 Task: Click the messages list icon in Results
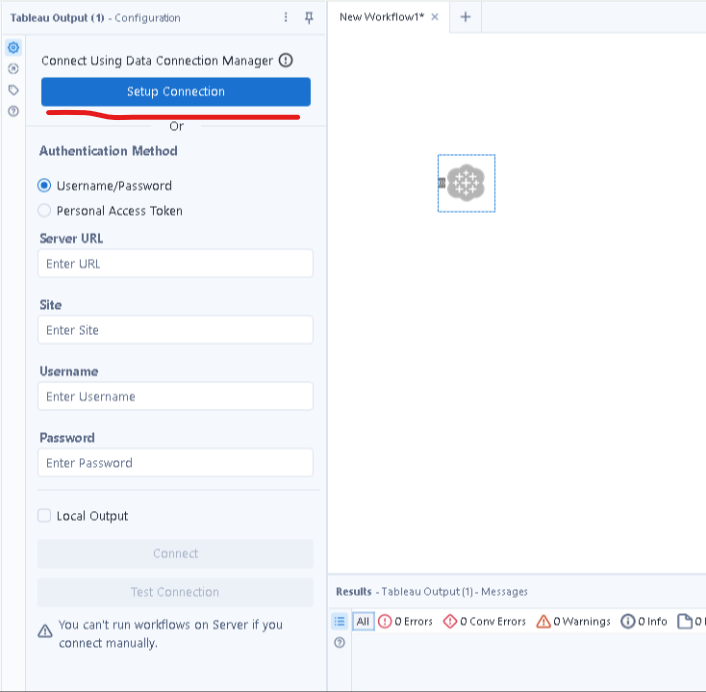pos(339,621)
